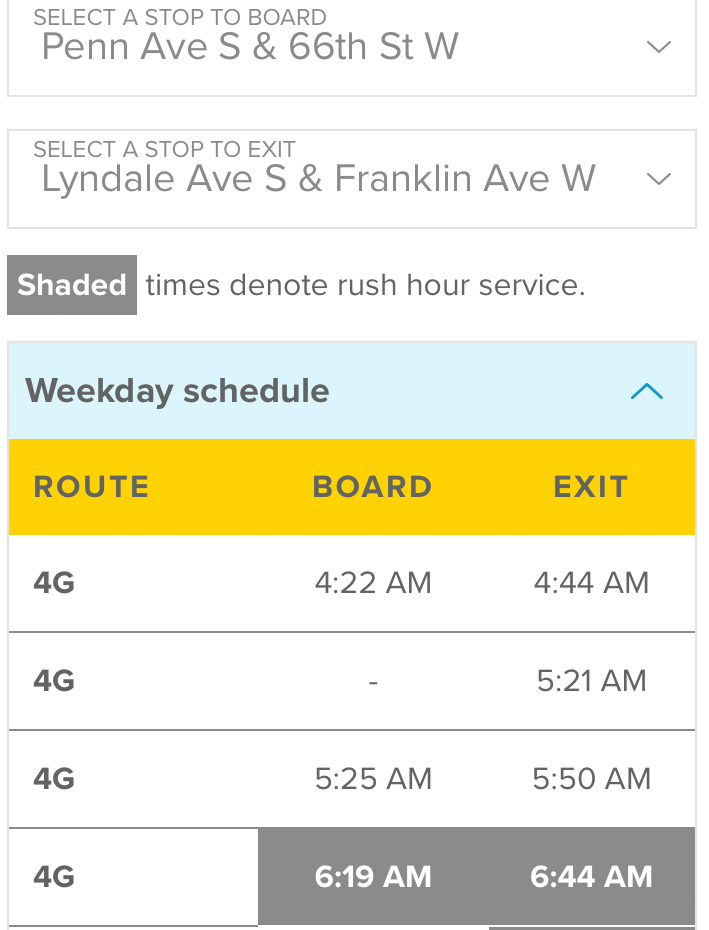Viewport: 709px width, 930px height.
Task: Select the shaded 6:19 AM rush hour board time
Action: [x=373, y=877]
